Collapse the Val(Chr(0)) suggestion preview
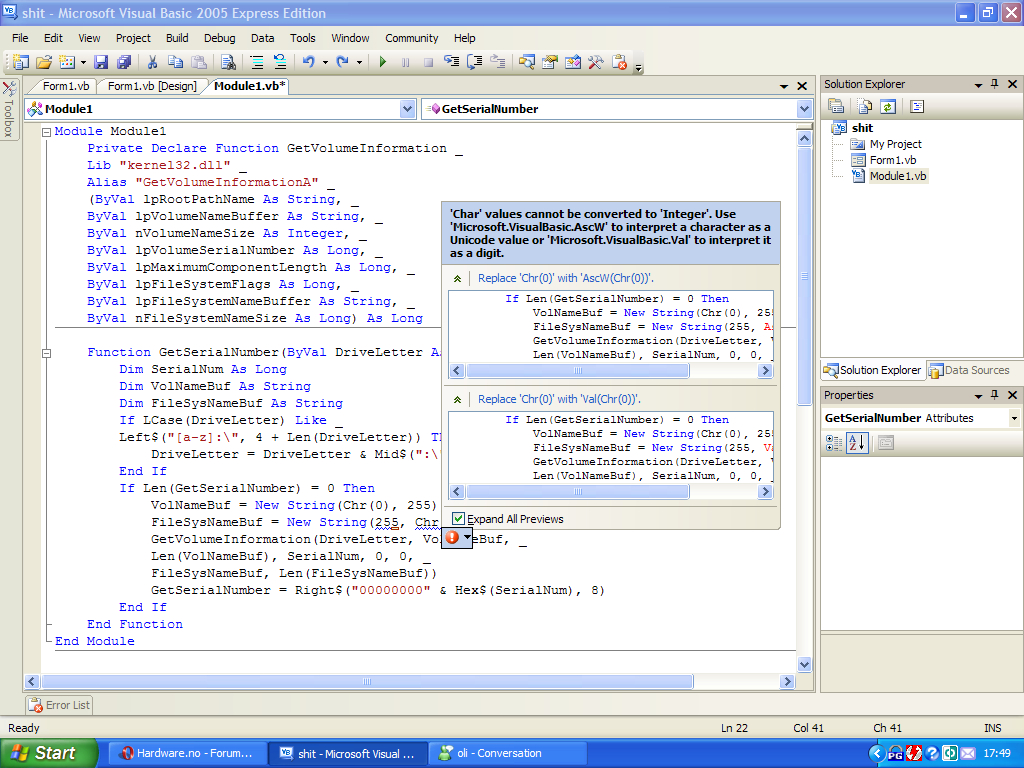The image size is (1024, 768). tap(457, 400)
